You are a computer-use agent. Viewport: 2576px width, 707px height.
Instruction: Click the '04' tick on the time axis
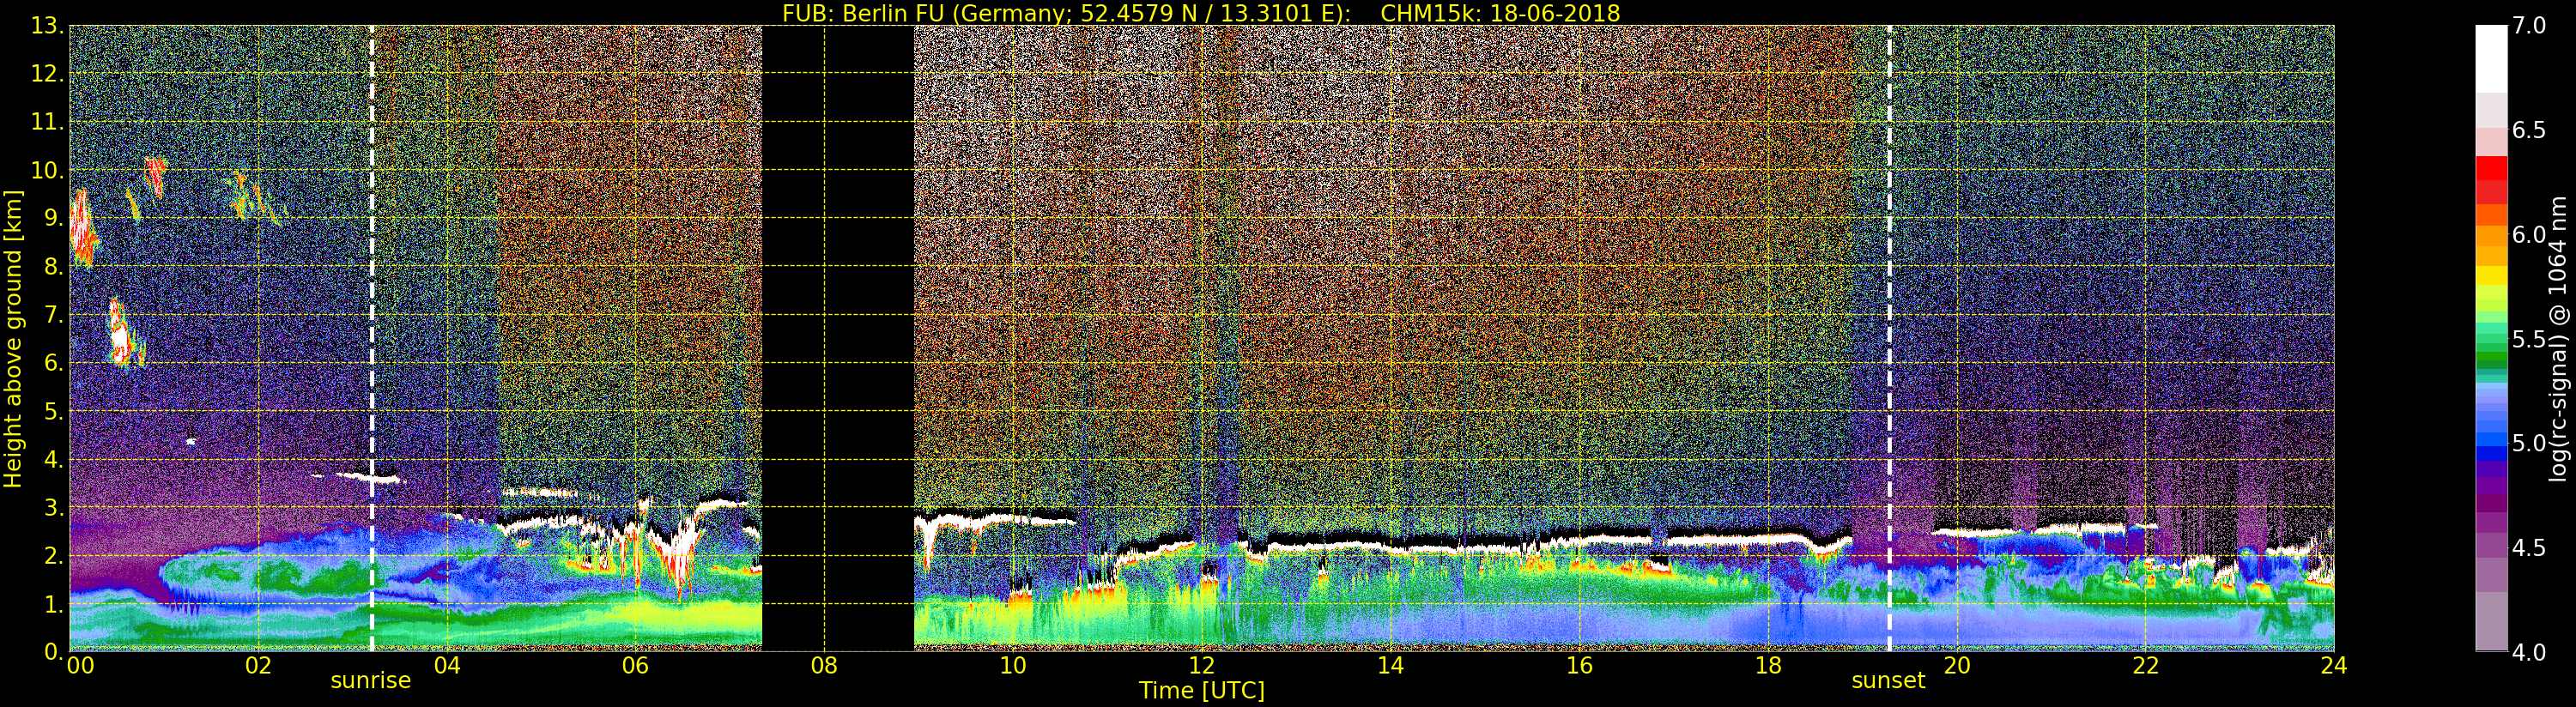tap(447, 665)
